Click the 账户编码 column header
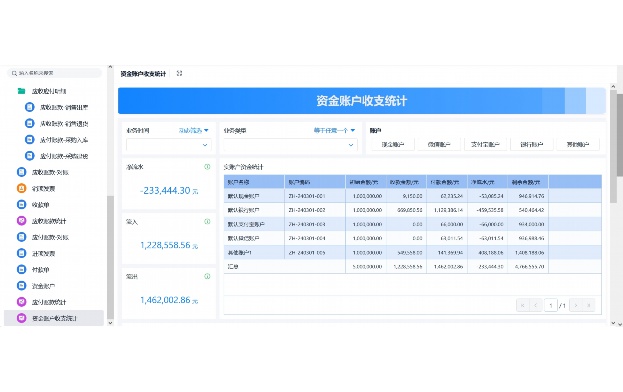This screenshot has height=392, width=623. click(x=315, y=182)
